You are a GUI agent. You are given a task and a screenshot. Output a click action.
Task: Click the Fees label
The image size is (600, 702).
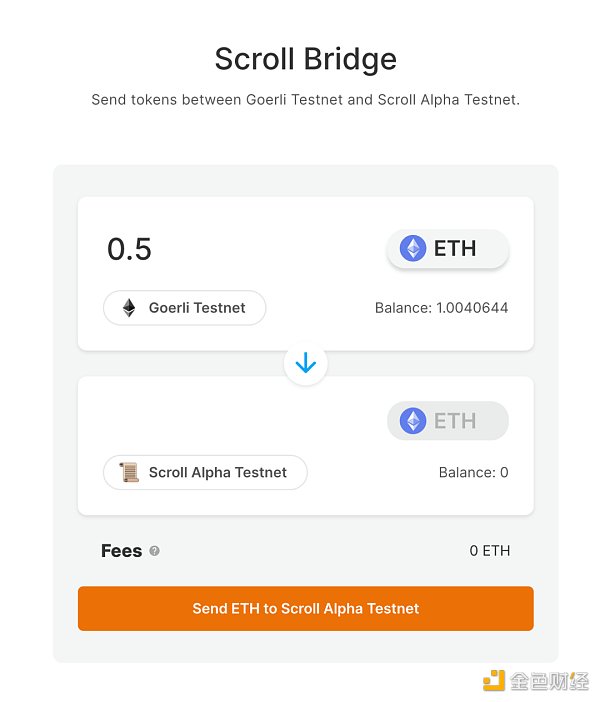click(121, 551)
